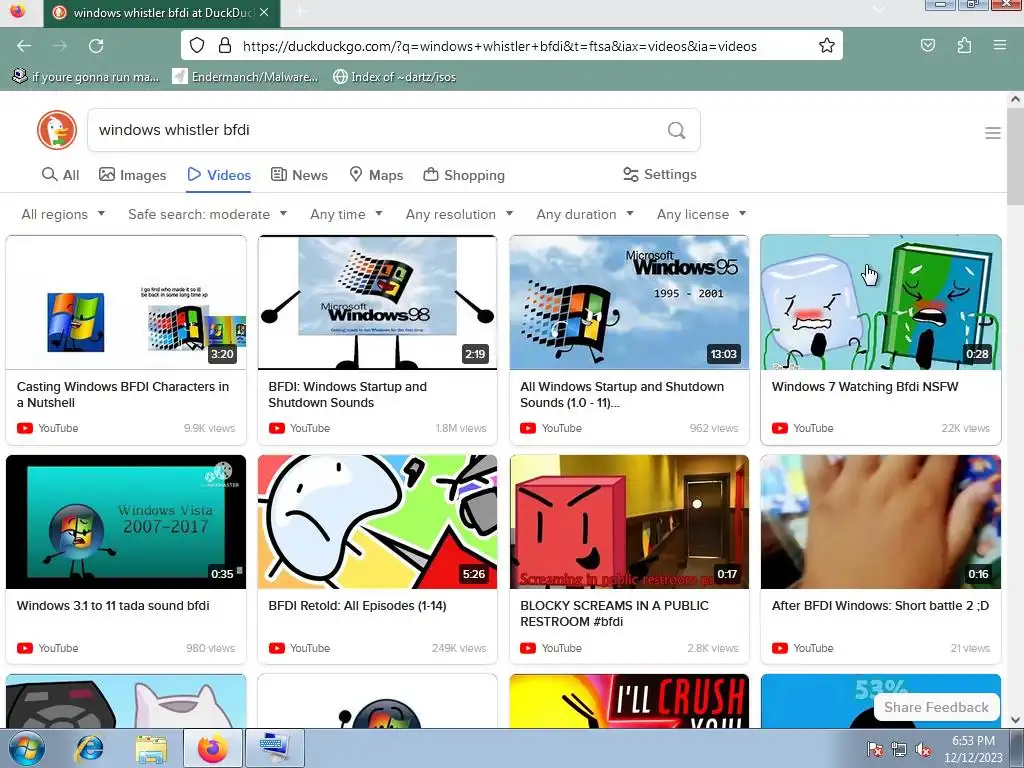Open the Windows 98 startup sounds thumbnail
Screen dimensions: 1024x768
377,303
